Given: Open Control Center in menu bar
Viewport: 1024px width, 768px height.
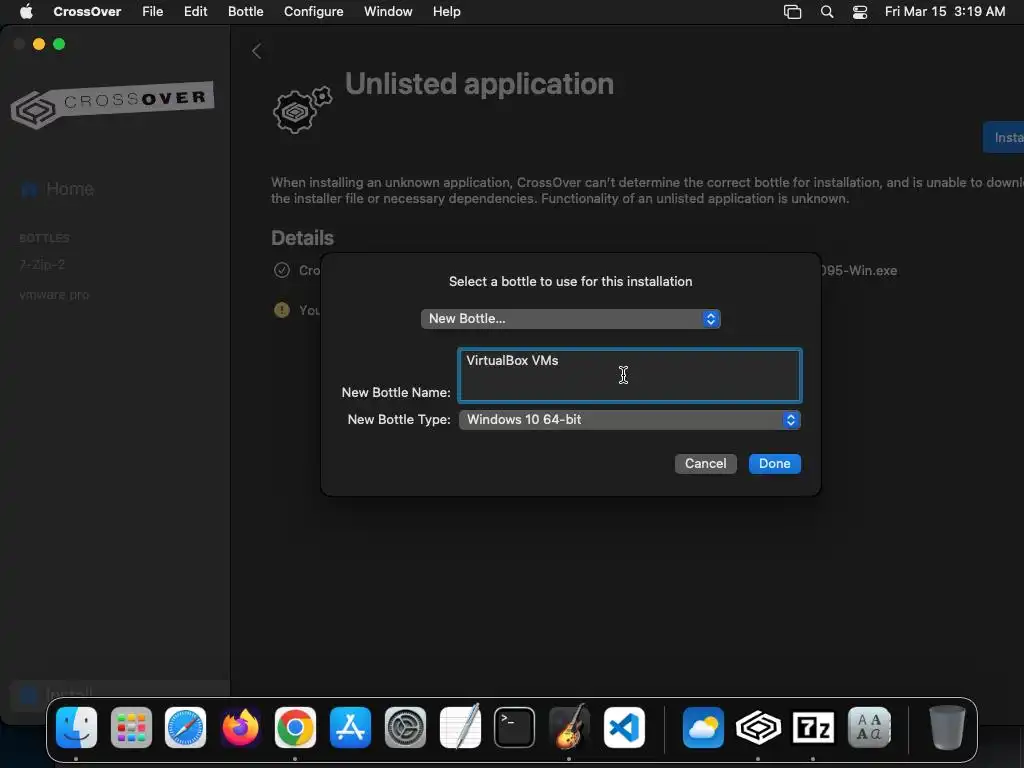Looking at the screenshot, I should 860,12.
